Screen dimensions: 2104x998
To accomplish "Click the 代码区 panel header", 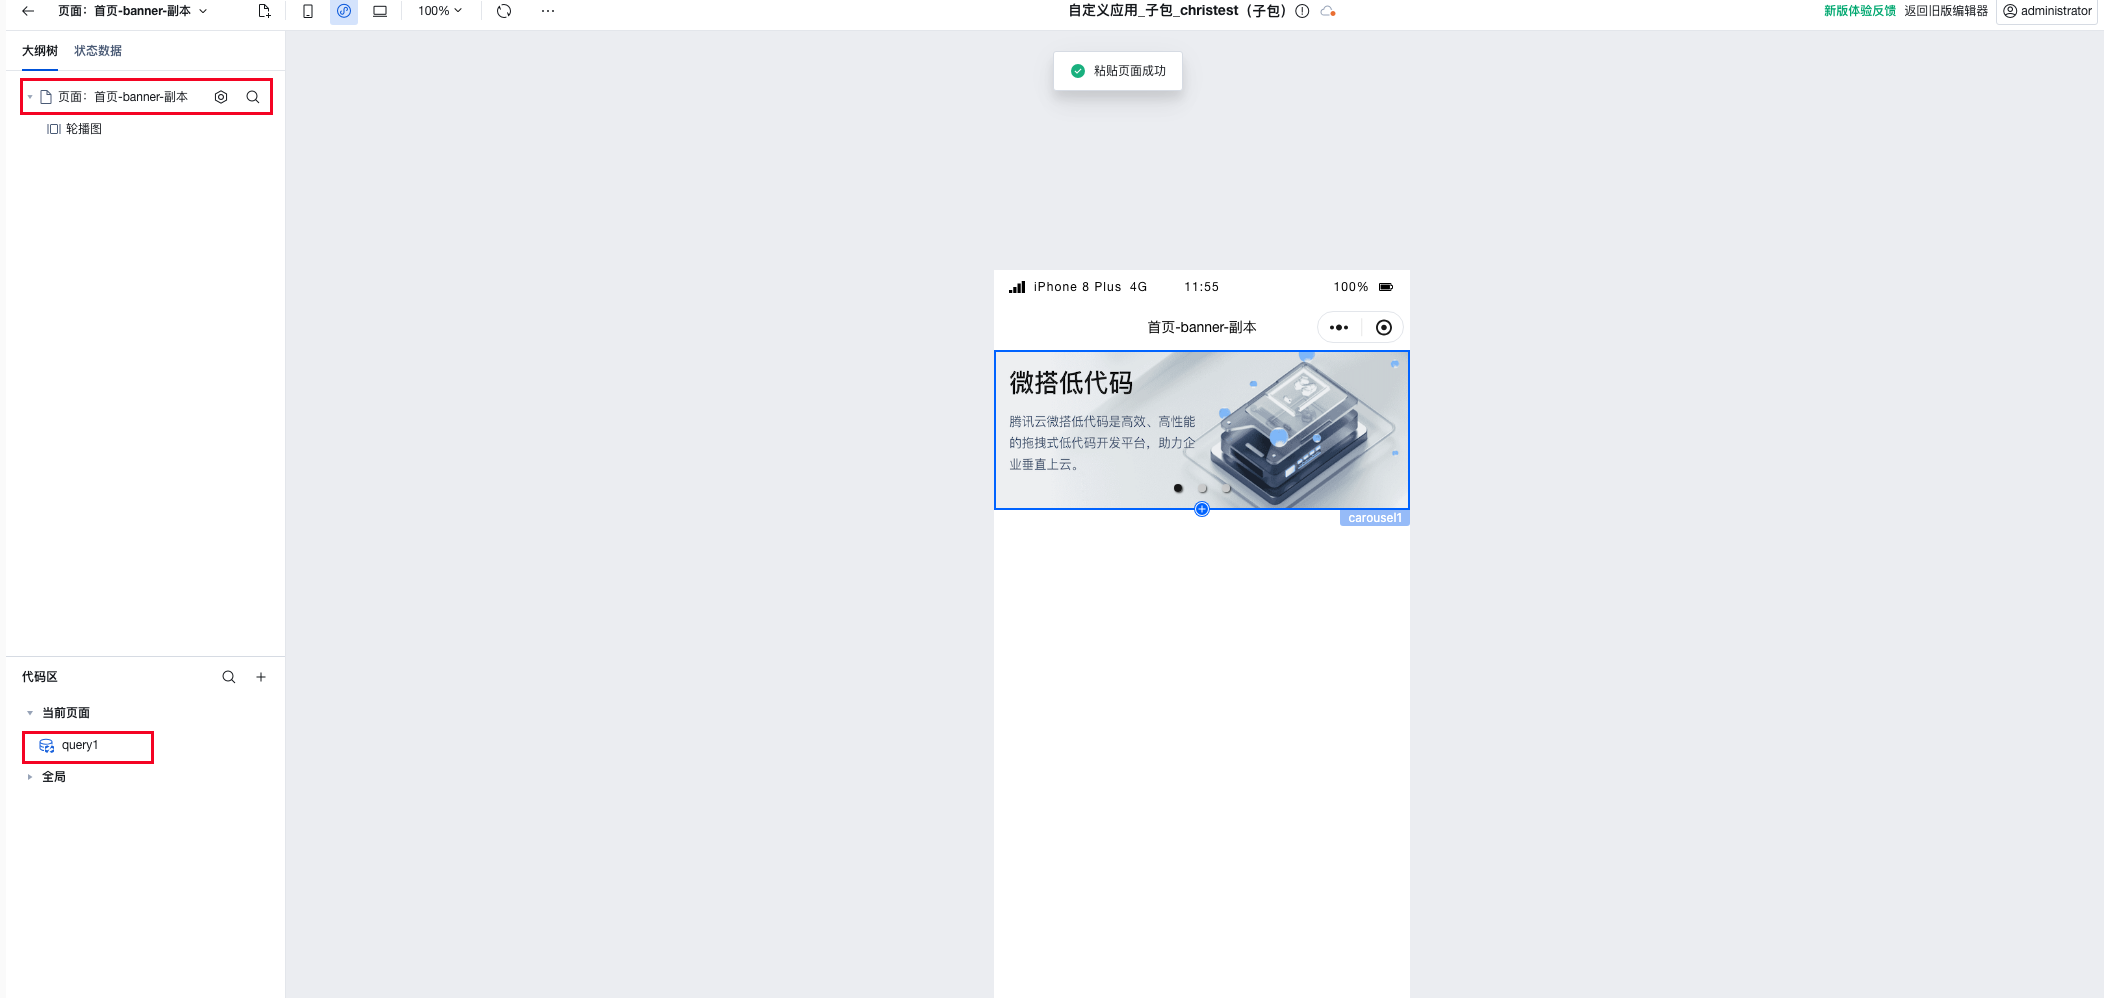I will point(40,677).
